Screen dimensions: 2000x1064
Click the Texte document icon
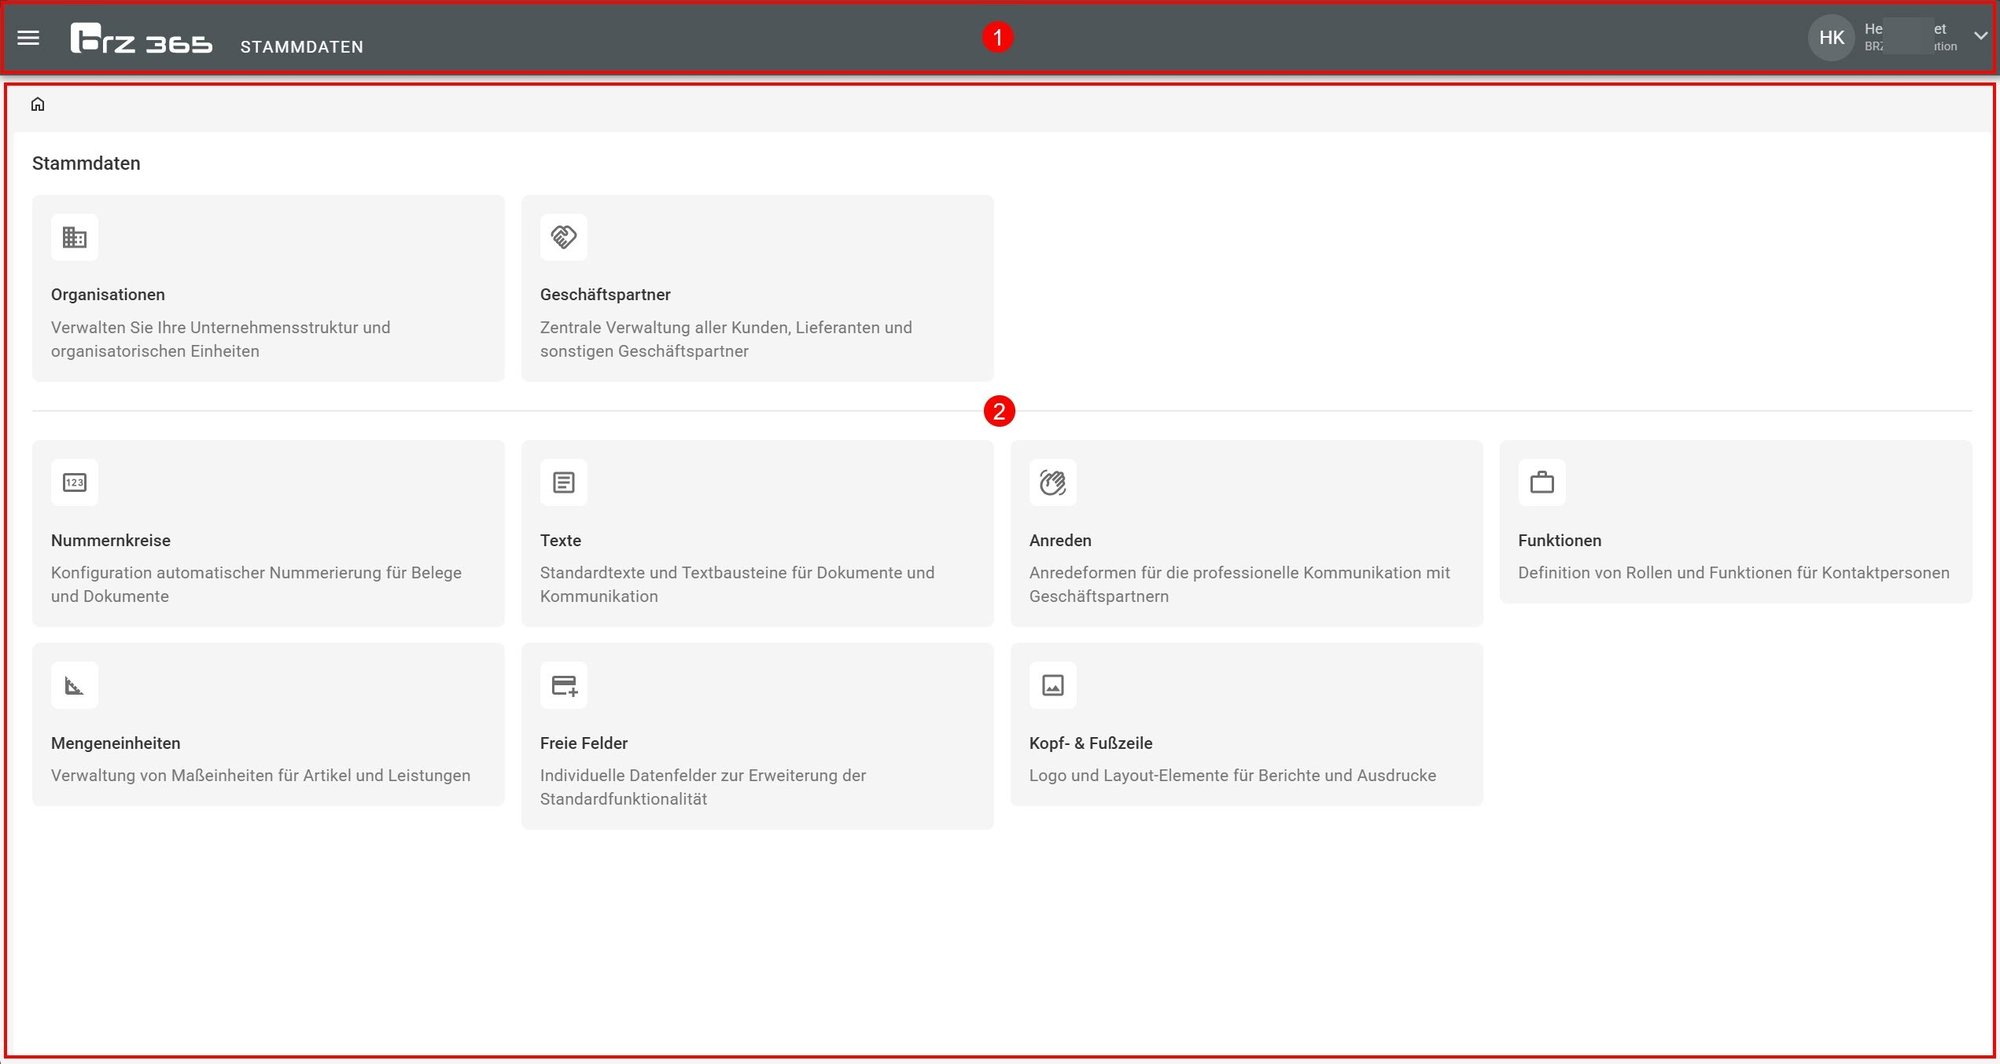(564, 483)
